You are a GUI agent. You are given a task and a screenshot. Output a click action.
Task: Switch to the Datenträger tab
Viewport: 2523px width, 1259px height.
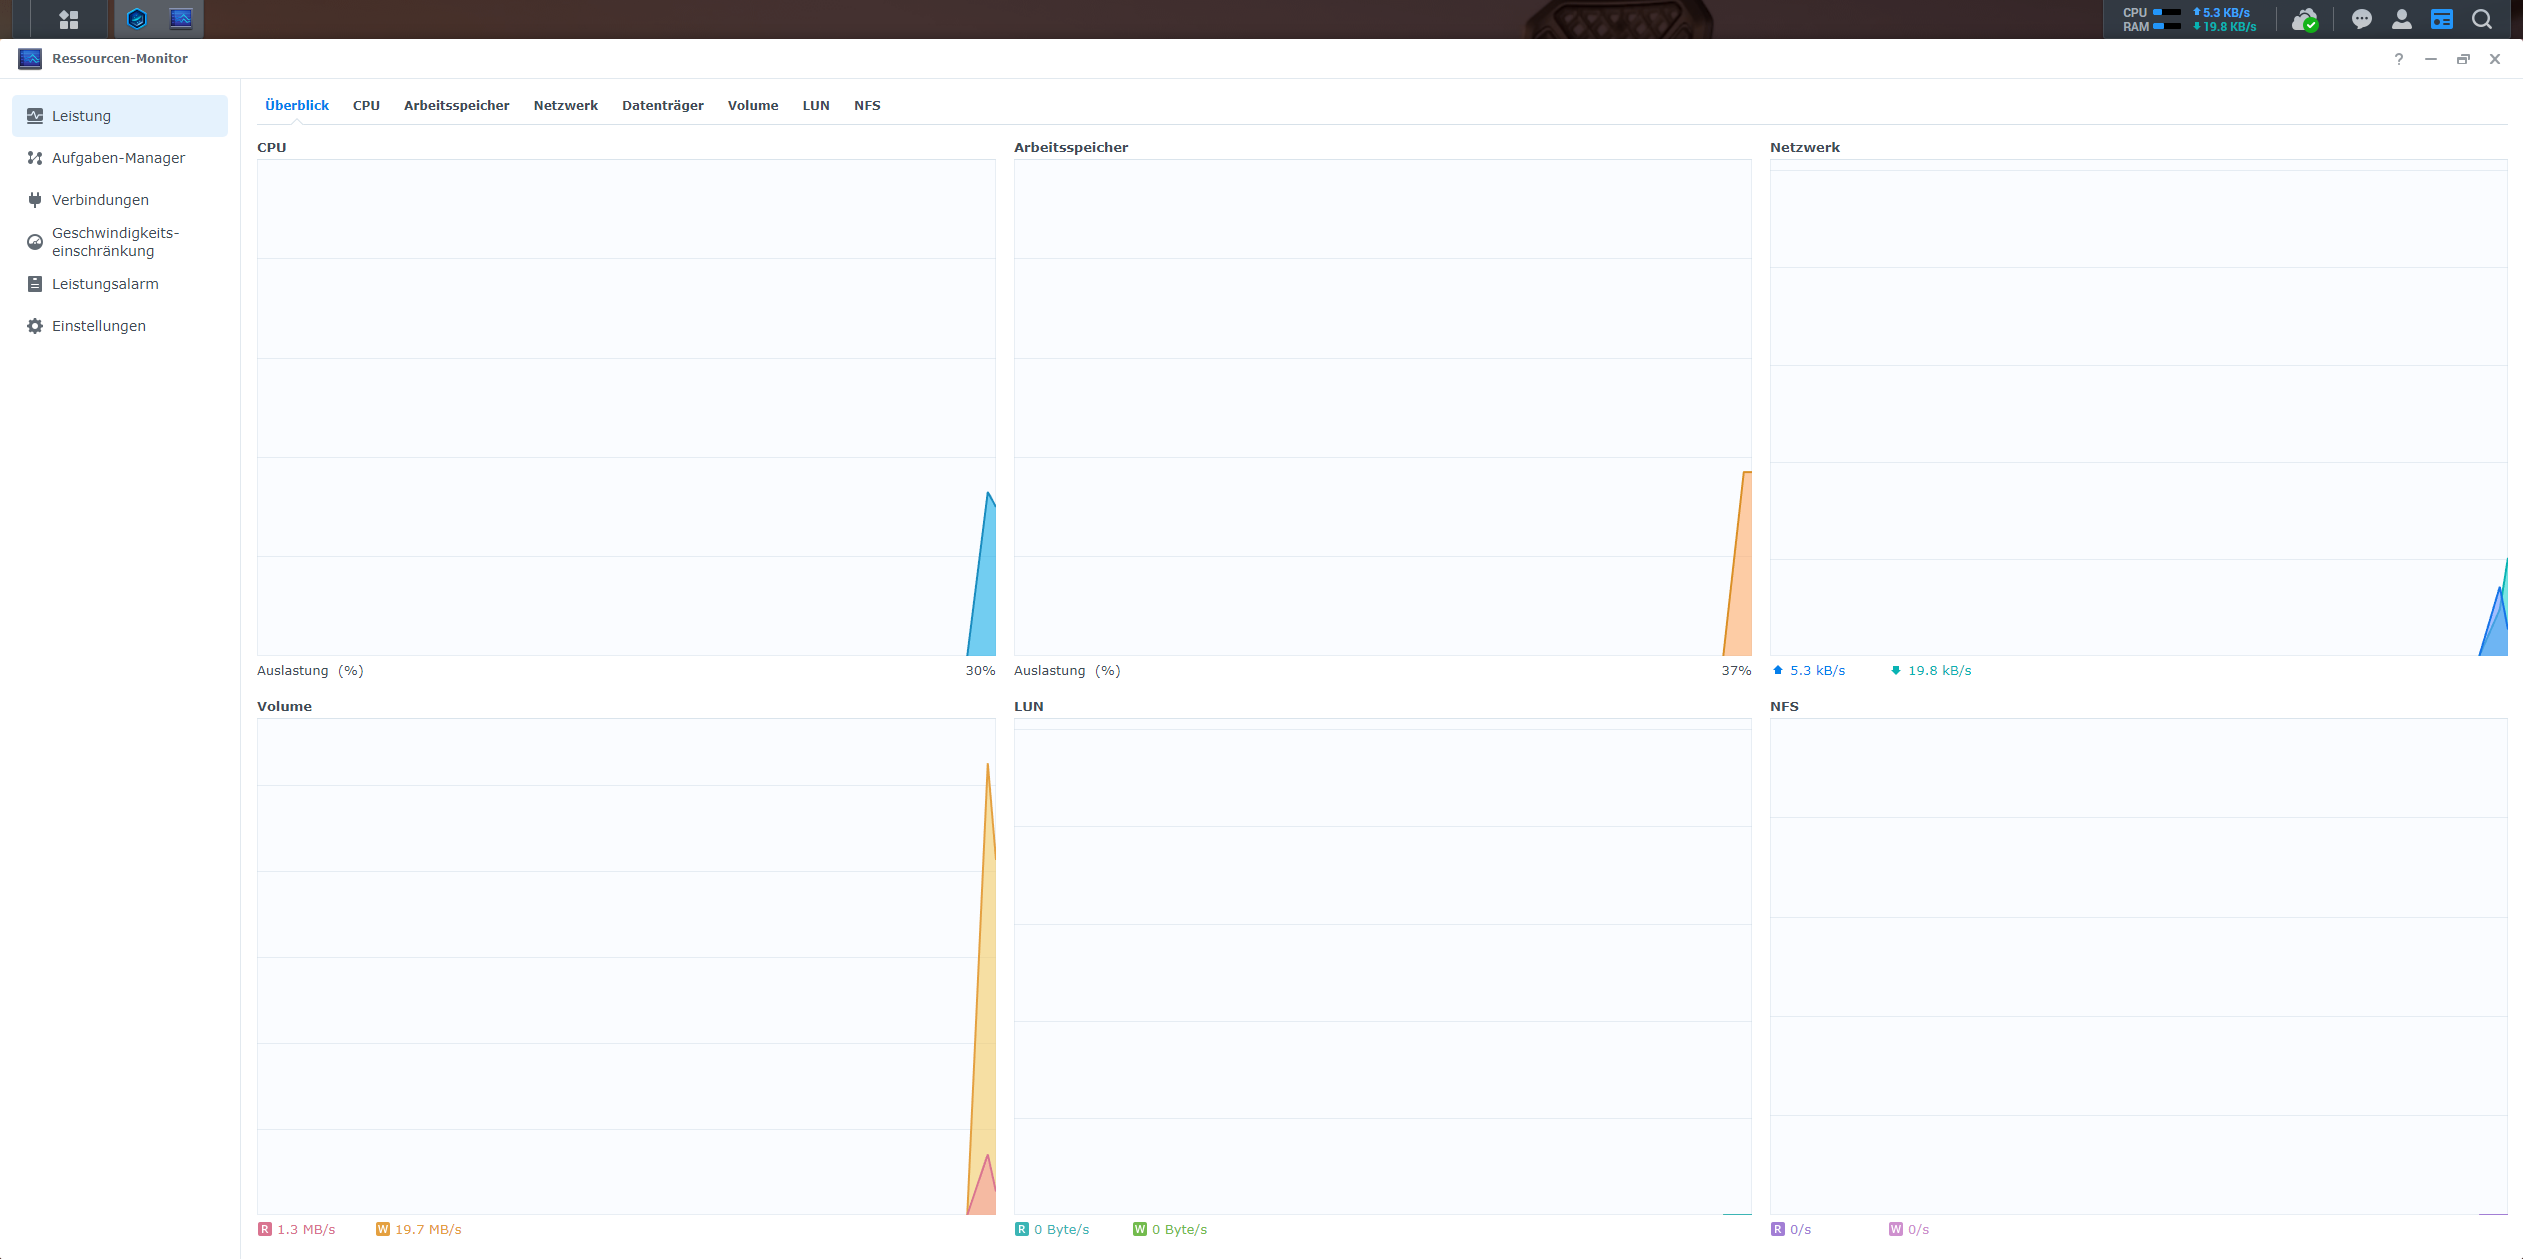(662, 105)
